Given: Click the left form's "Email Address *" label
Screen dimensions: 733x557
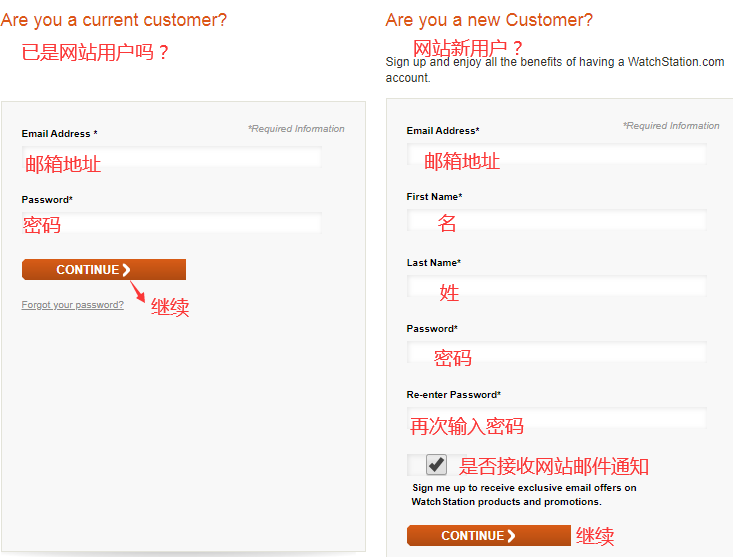Looking at the screenshot, I should tap(60, 134).
